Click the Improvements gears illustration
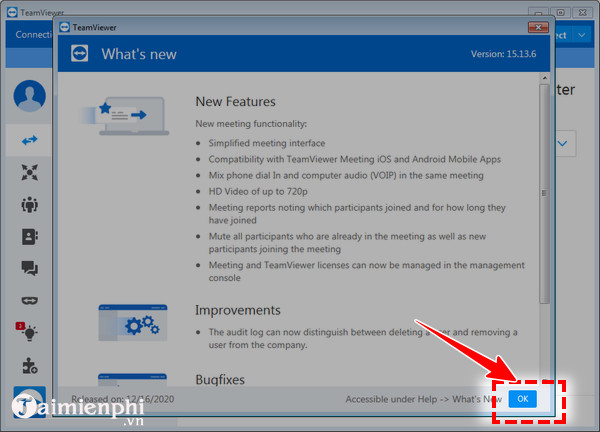Screen dimensions: 600x432 click(132, 323)
